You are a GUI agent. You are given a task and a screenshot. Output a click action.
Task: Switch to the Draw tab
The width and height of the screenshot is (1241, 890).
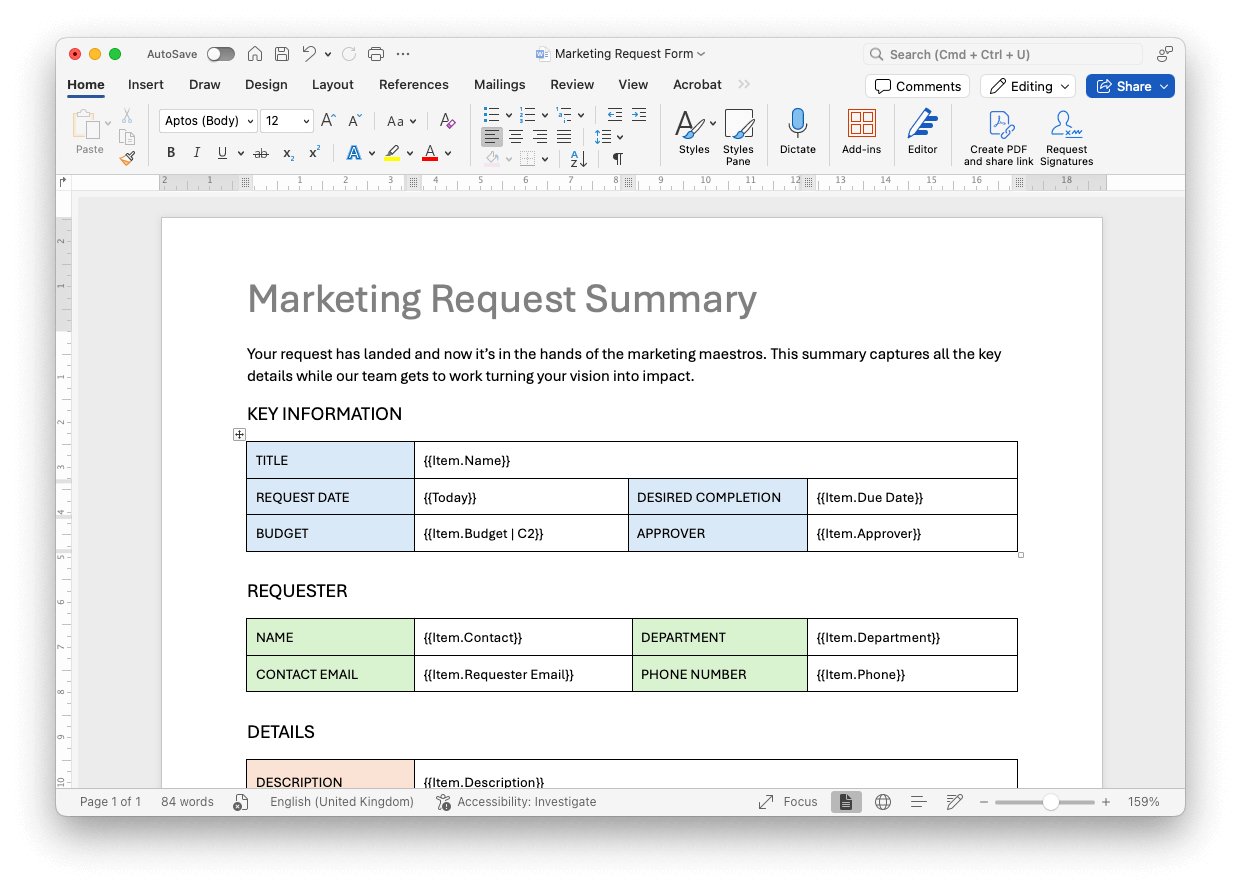(x=205, y=85)
